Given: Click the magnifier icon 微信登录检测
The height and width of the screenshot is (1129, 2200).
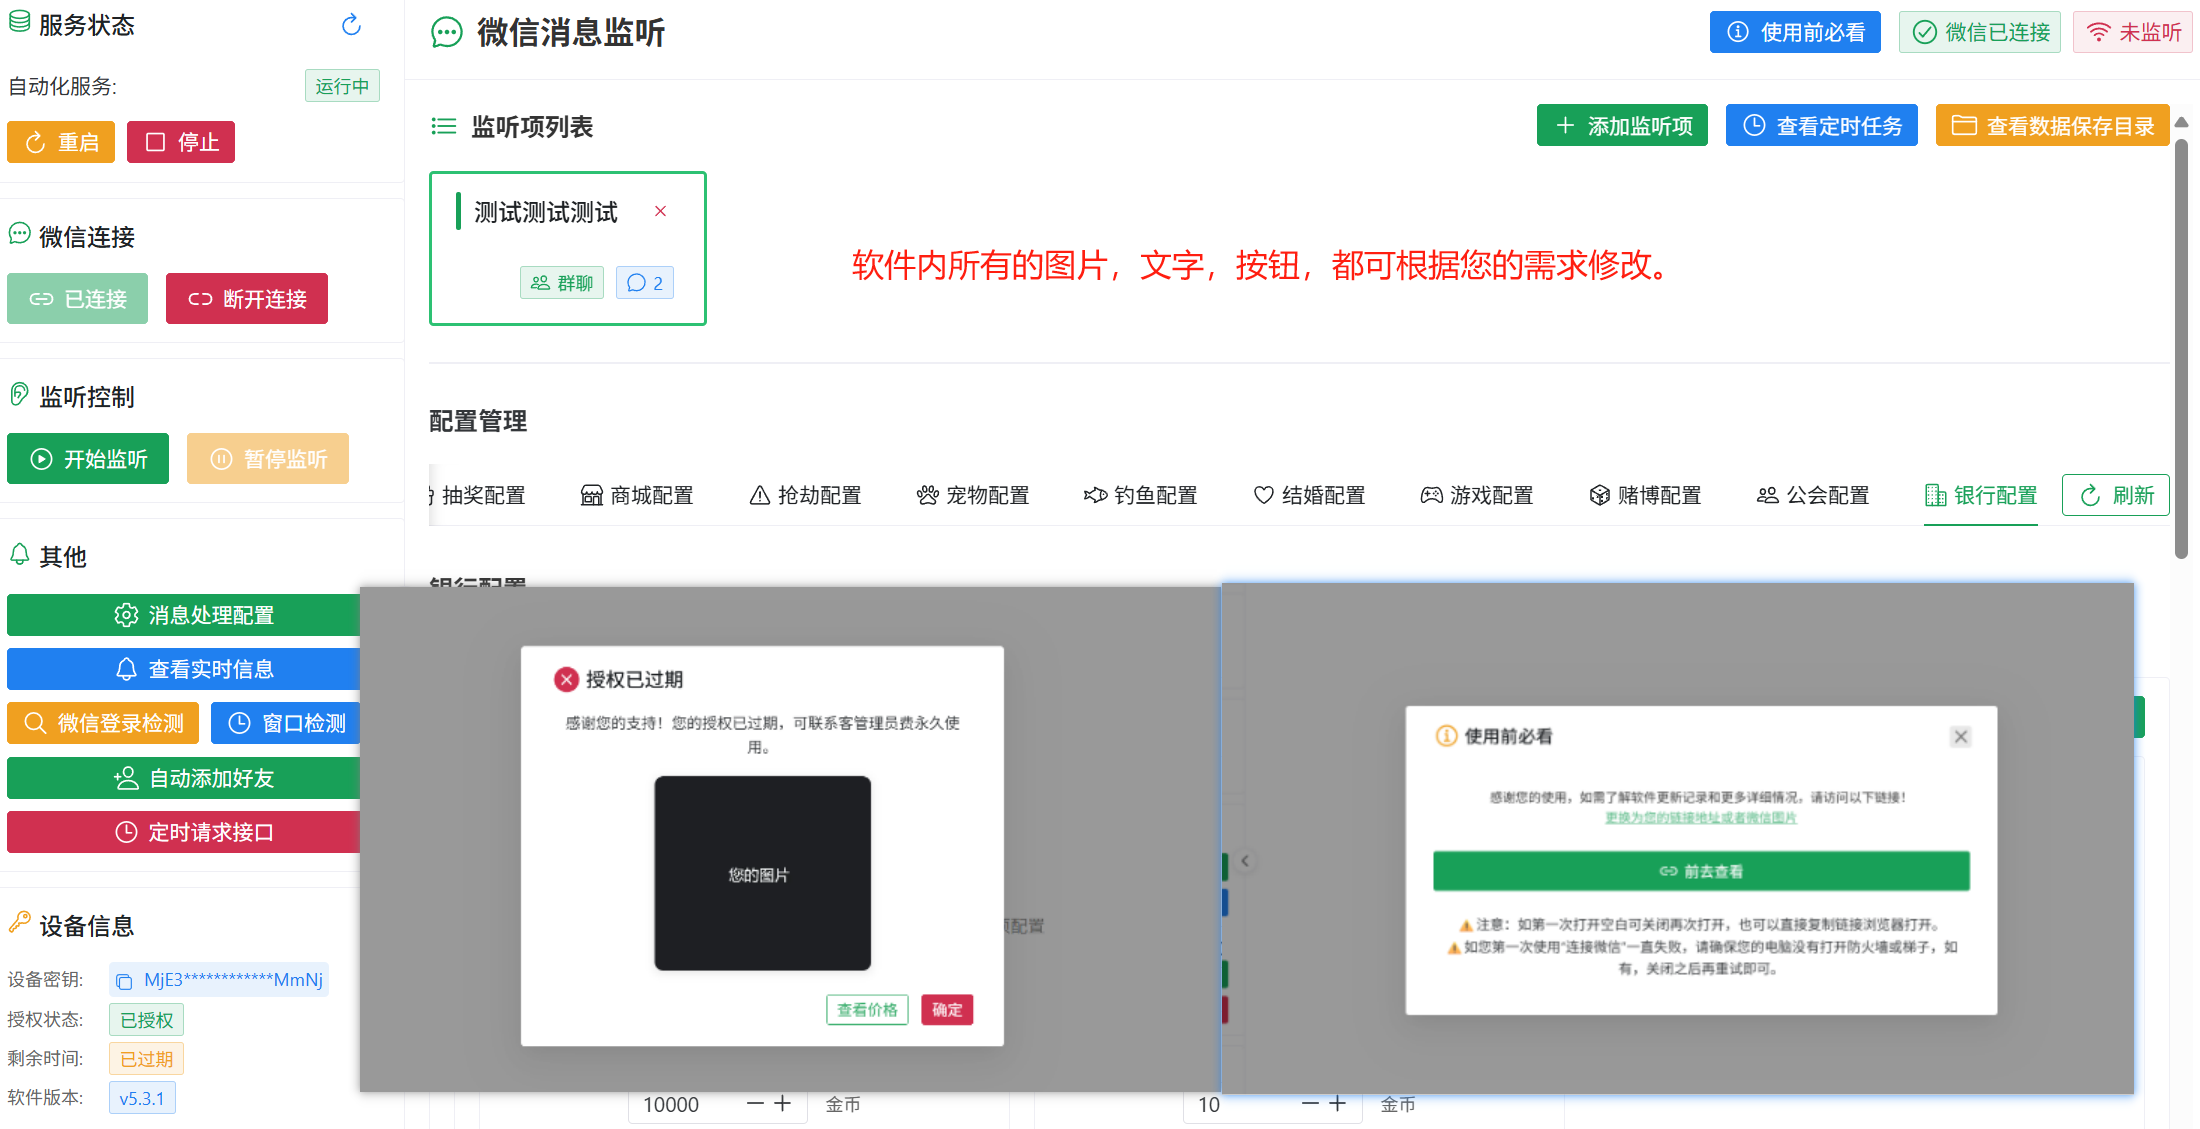Looking at the screenshot, I should point(36,722).
